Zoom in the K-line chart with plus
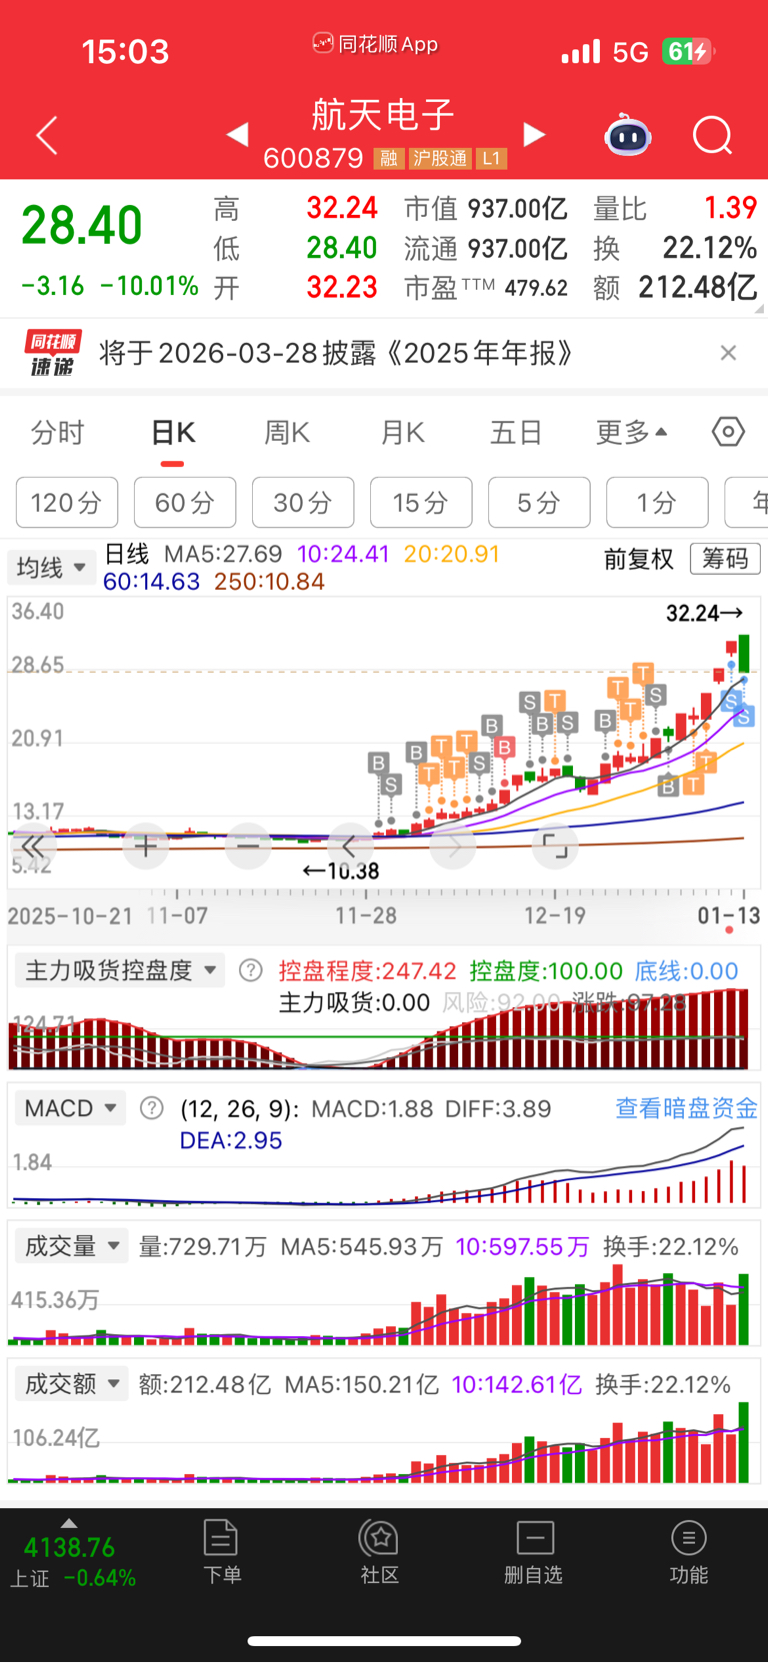 coord(146,846)
